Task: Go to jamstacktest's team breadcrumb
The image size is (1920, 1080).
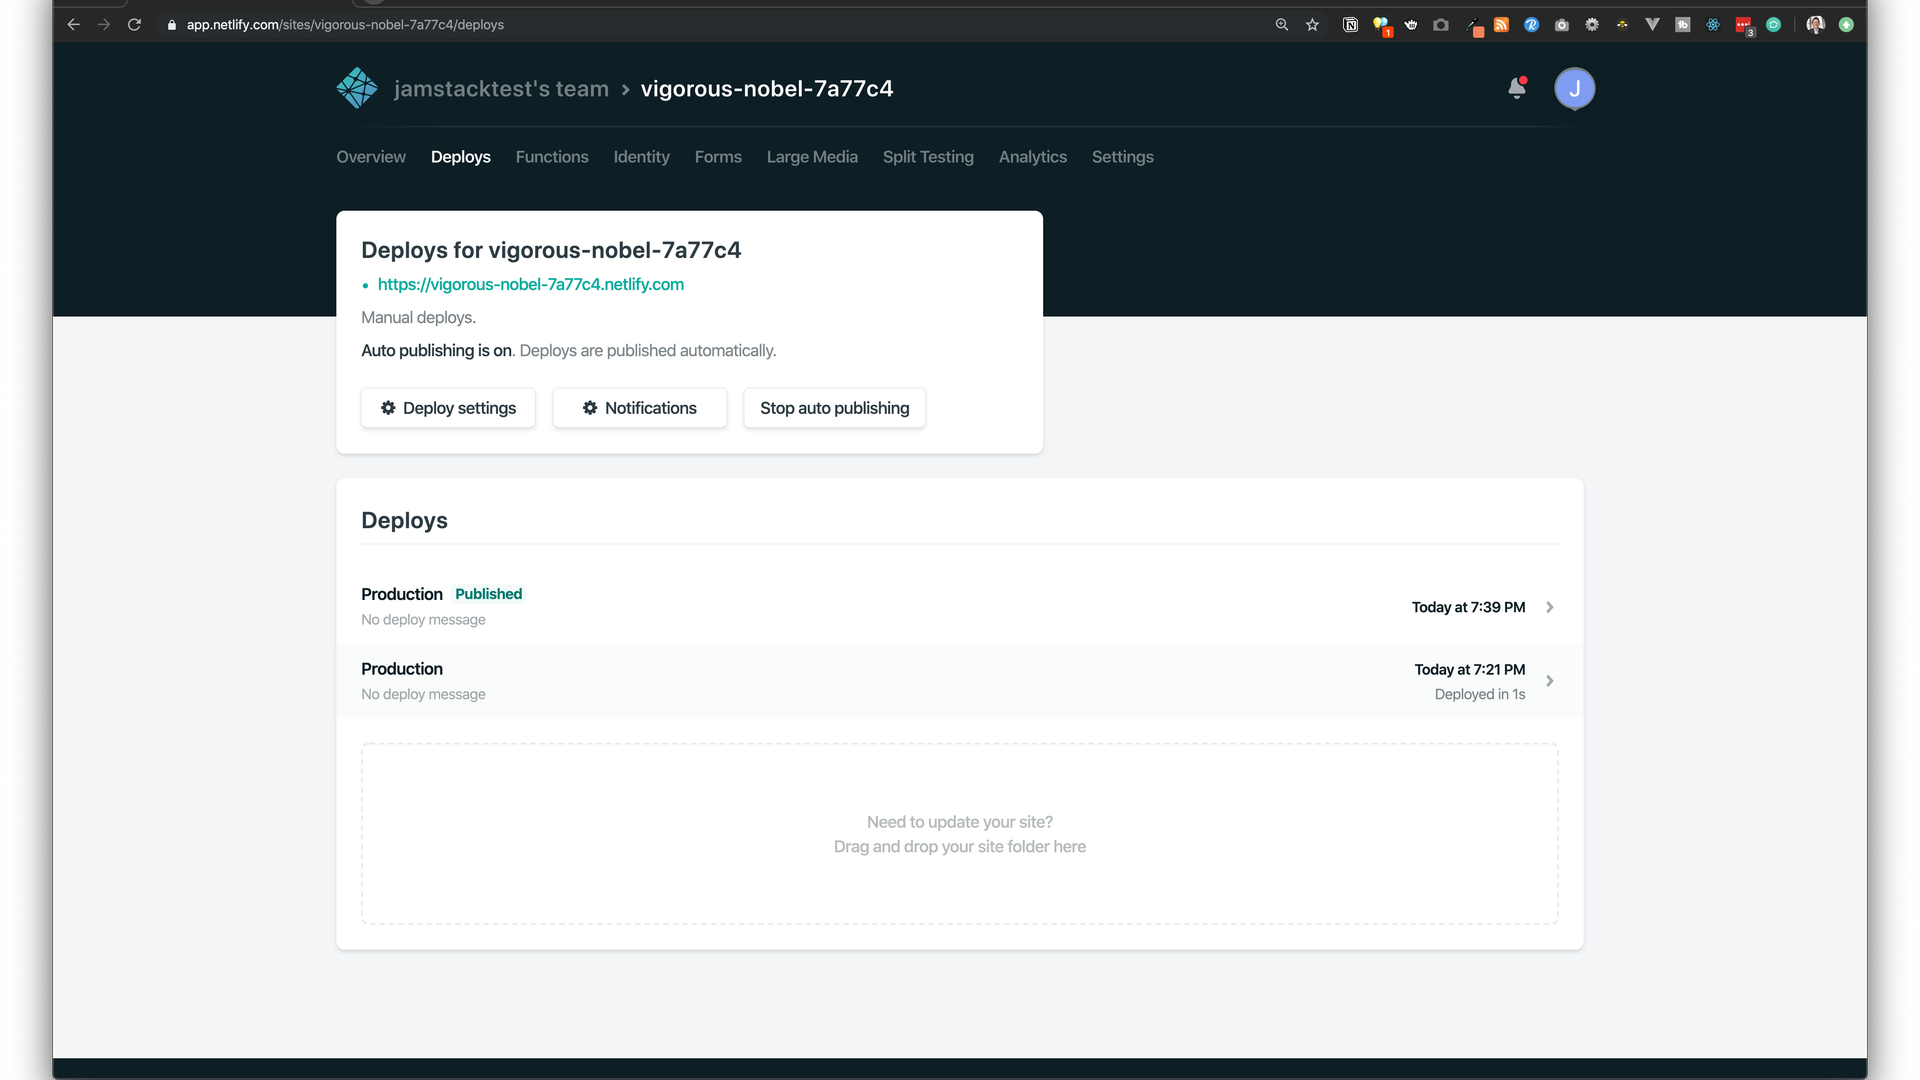Action: [501, 89]
